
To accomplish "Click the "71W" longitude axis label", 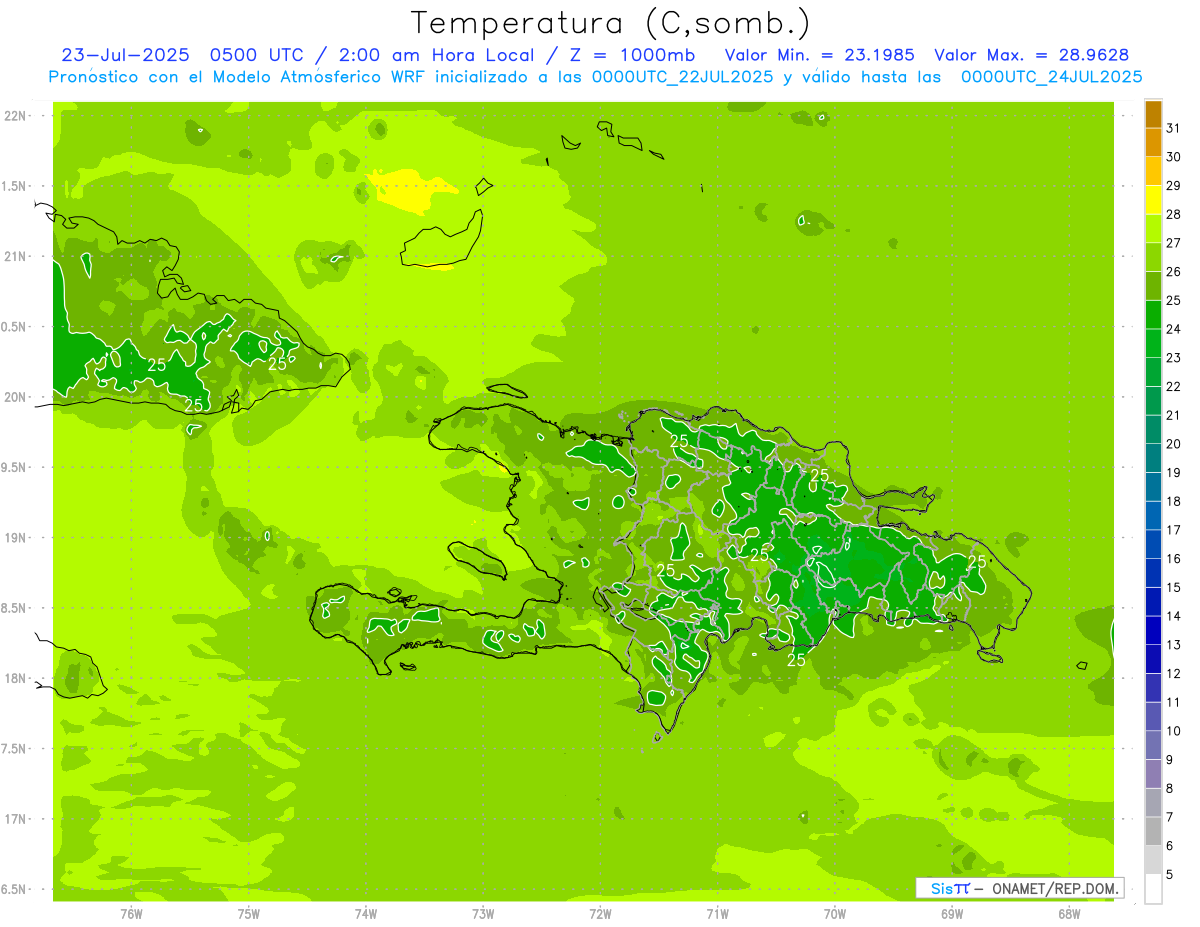I will coord(717,913).
